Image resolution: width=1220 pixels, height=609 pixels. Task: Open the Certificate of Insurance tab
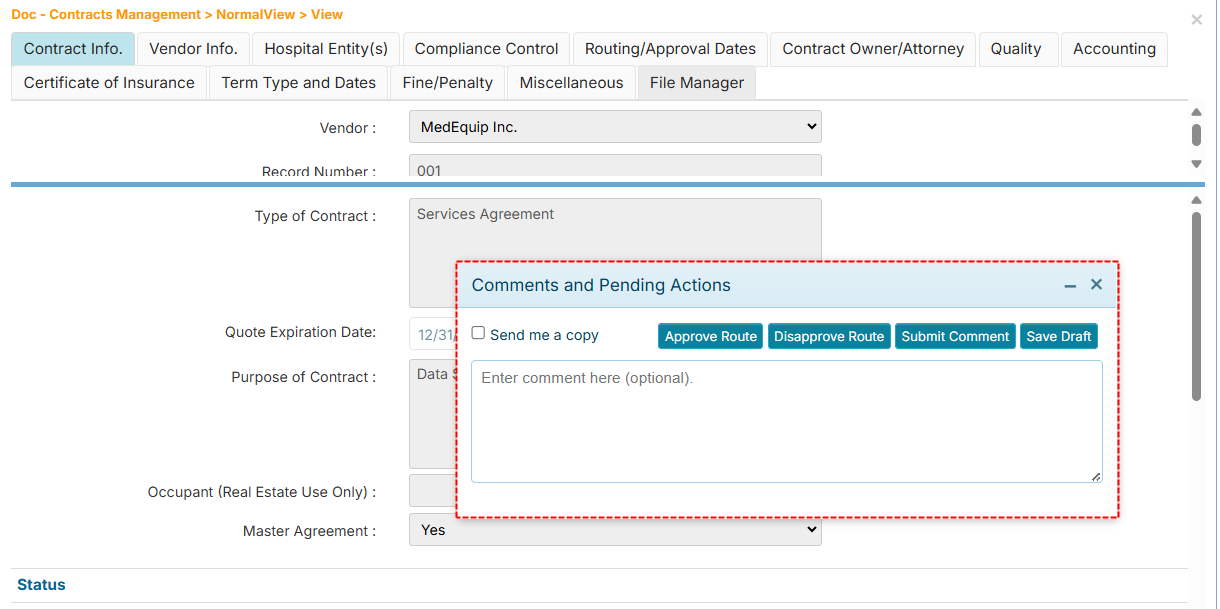tap(108, 83)
